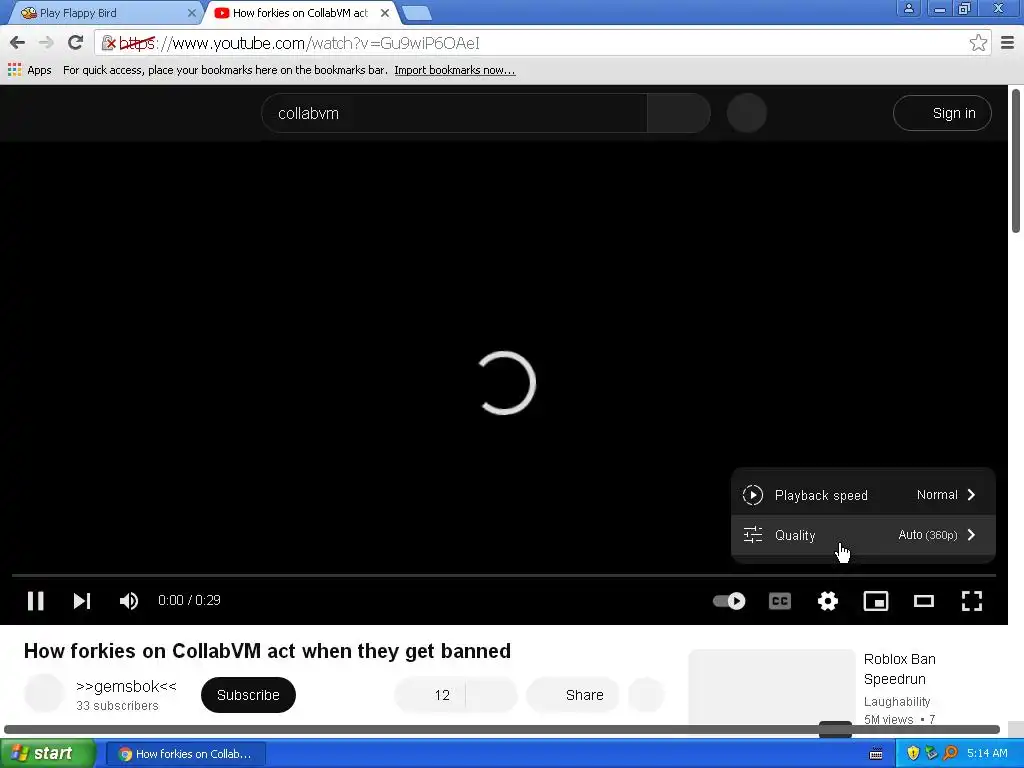Click the horizontal scrollbar at the page bottom

pyautogui.click(x=502, y=729)
